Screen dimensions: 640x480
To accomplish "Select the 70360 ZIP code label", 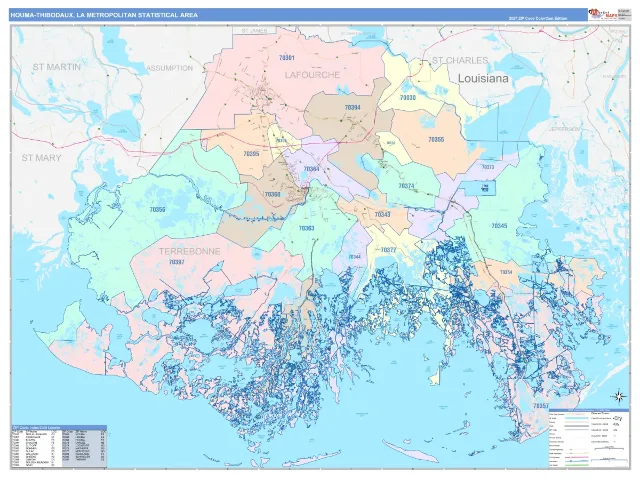I will pyautogui.click(x=272, y=194).
